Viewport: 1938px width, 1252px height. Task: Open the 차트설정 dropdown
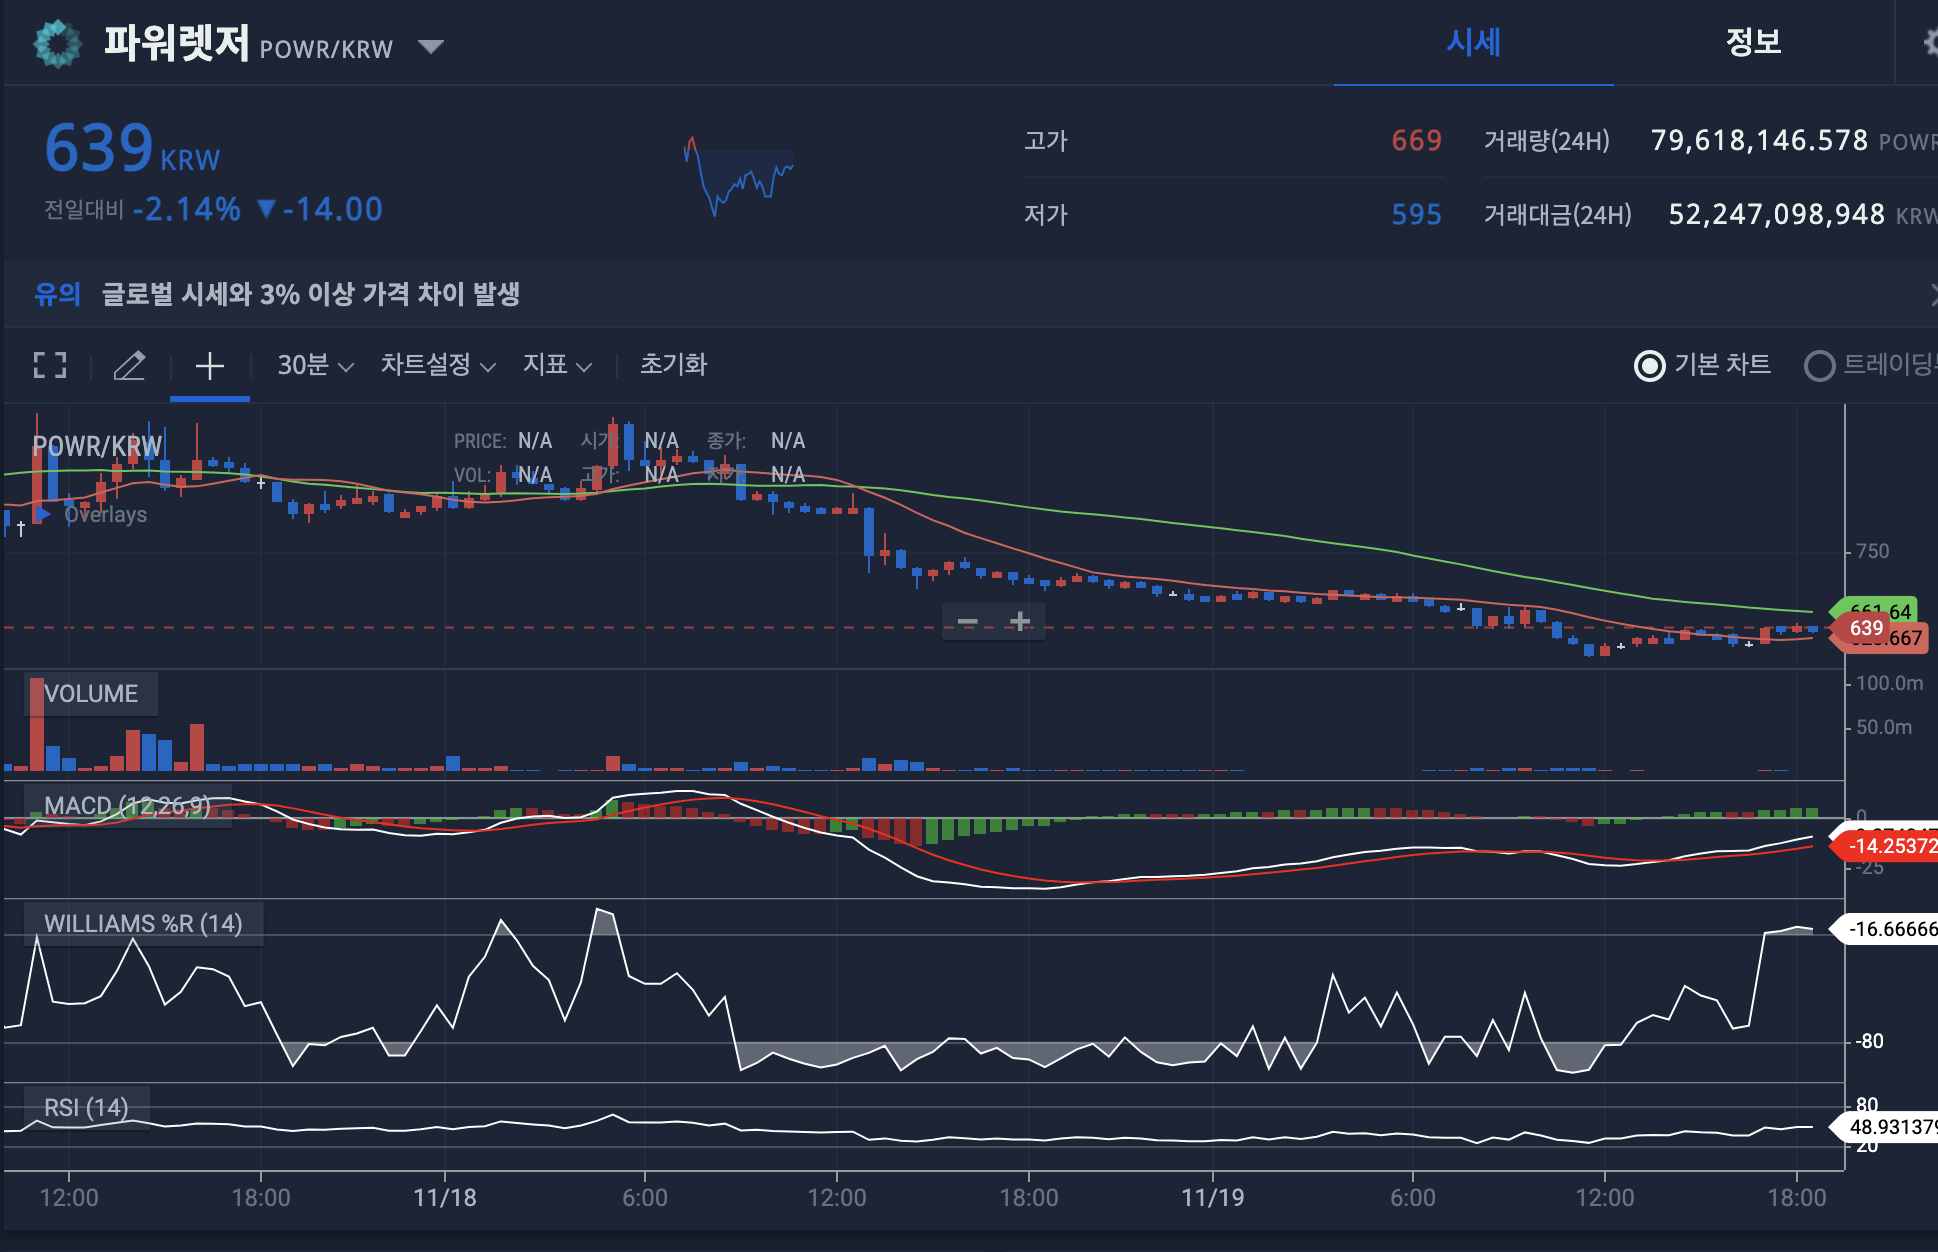point(438,365)
